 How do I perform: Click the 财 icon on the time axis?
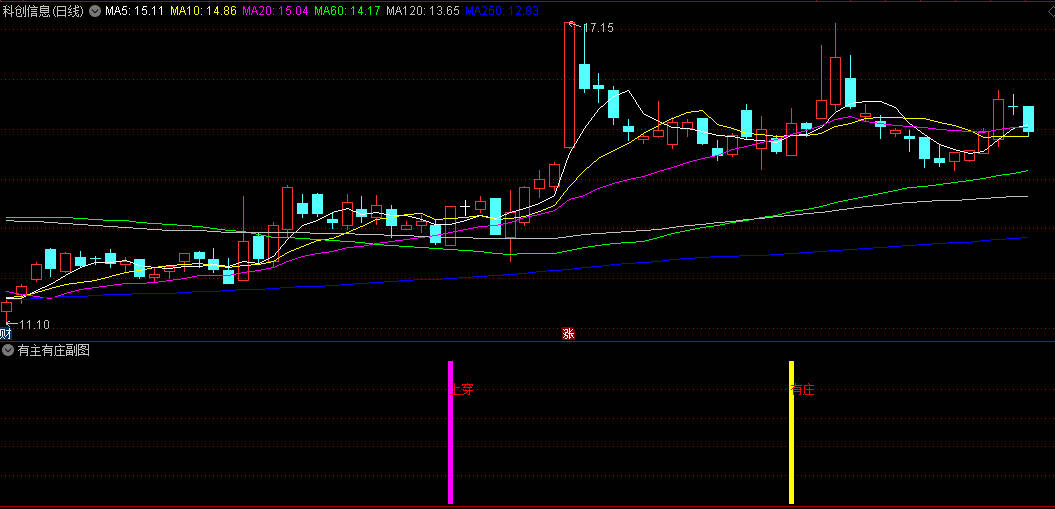(6, 334)
